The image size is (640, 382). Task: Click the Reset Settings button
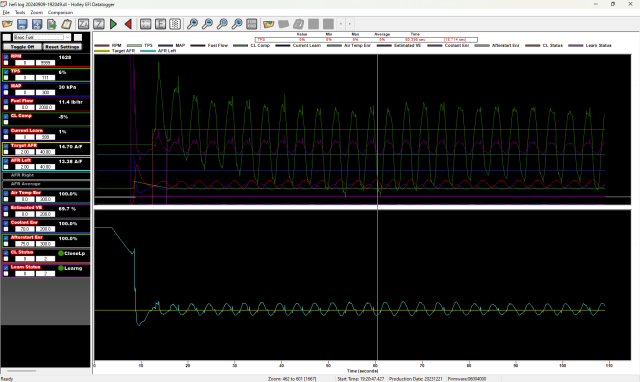[62, 47]
